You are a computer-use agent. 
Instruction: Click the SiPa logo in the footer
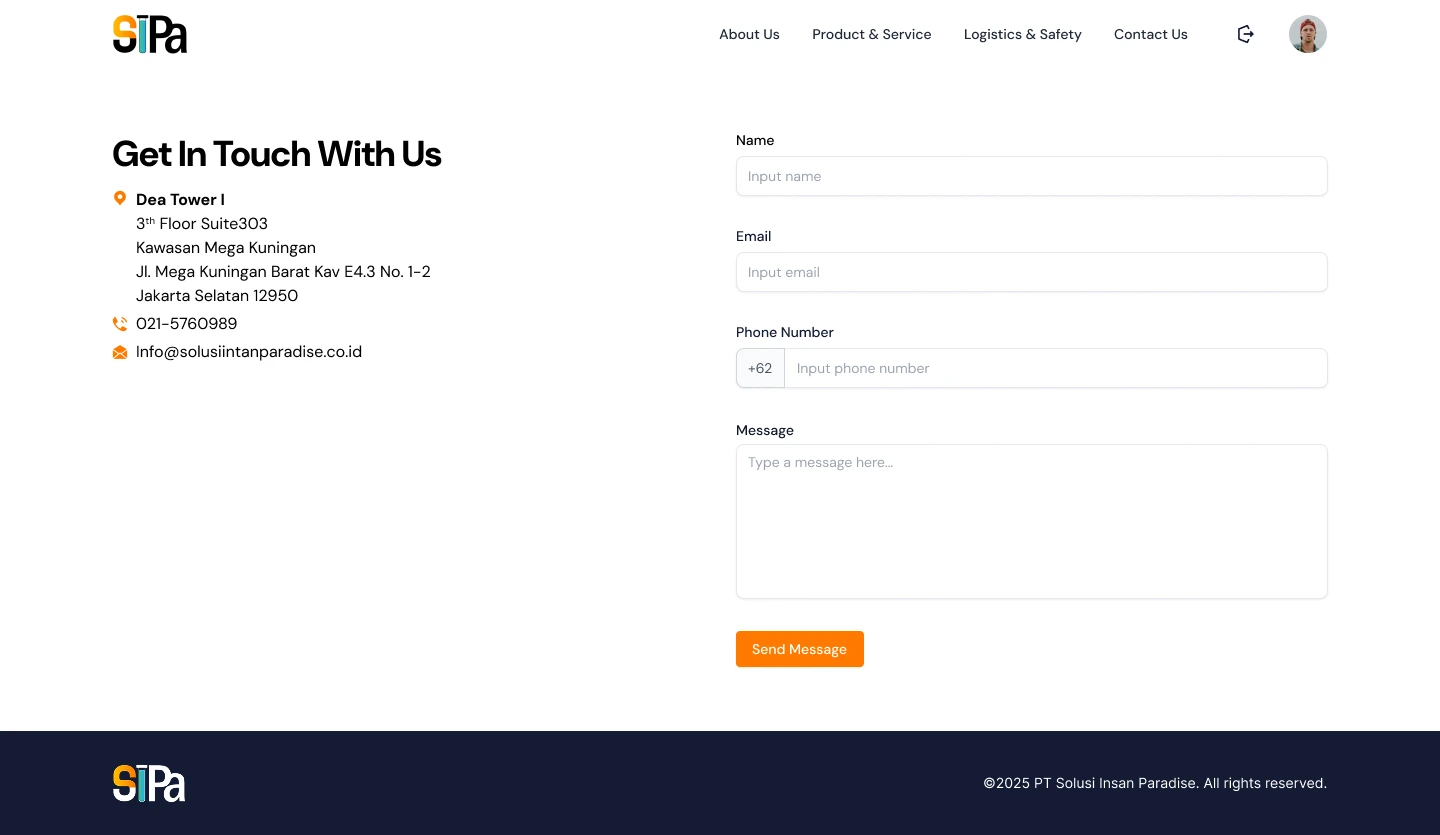[x=149, y=783]
